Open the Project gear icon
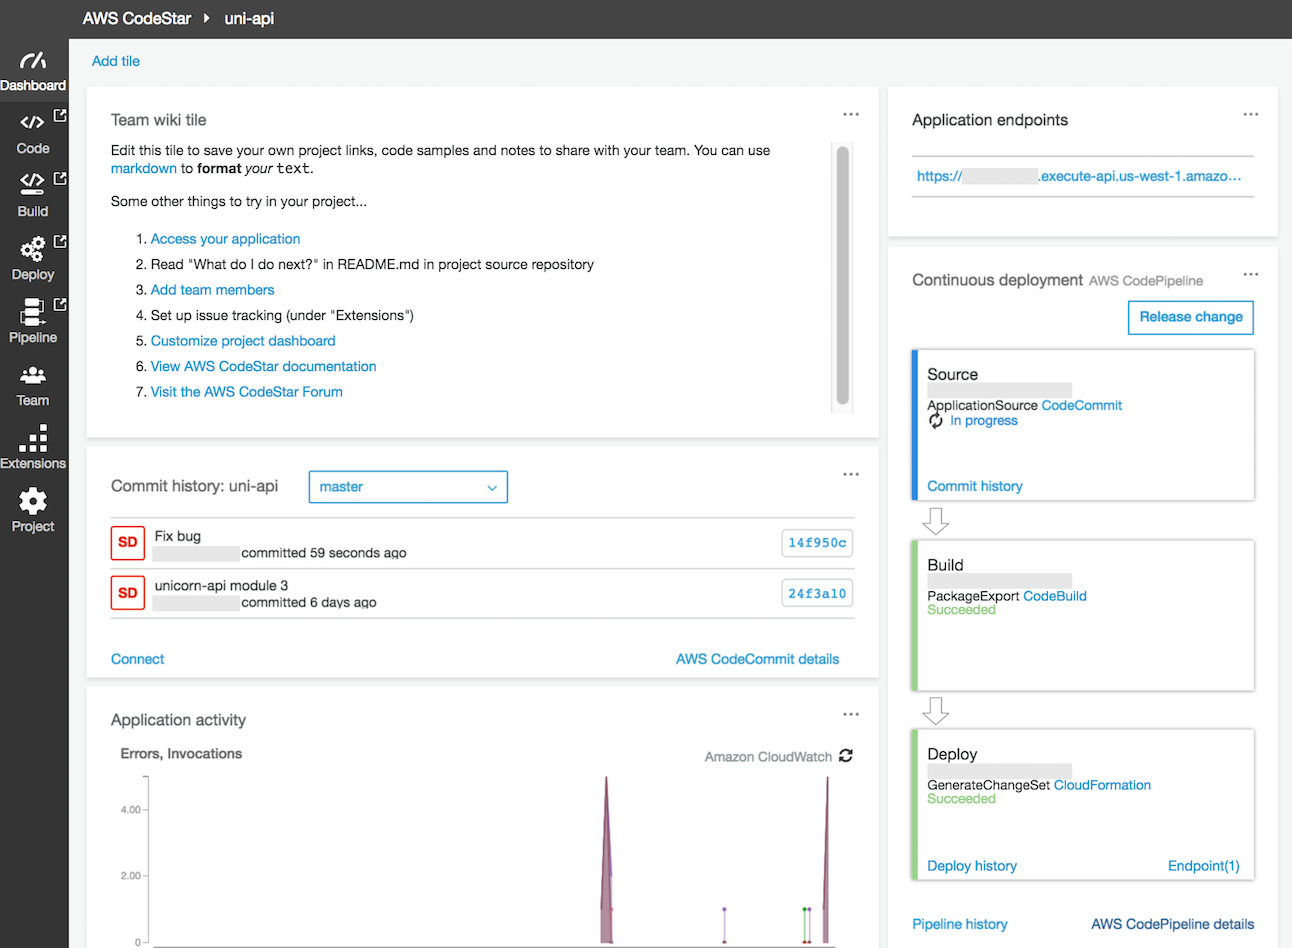 point(33,501)
